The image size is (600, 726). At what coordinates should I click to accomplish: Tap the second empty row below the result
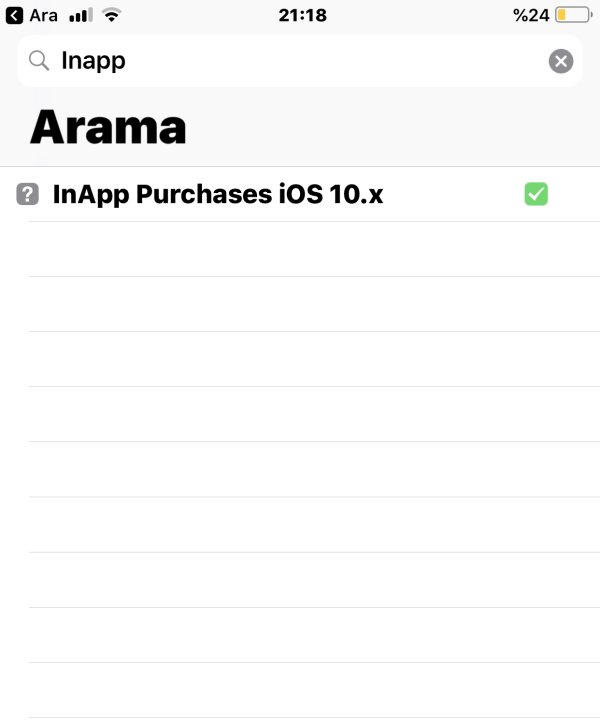coord(300,304)
